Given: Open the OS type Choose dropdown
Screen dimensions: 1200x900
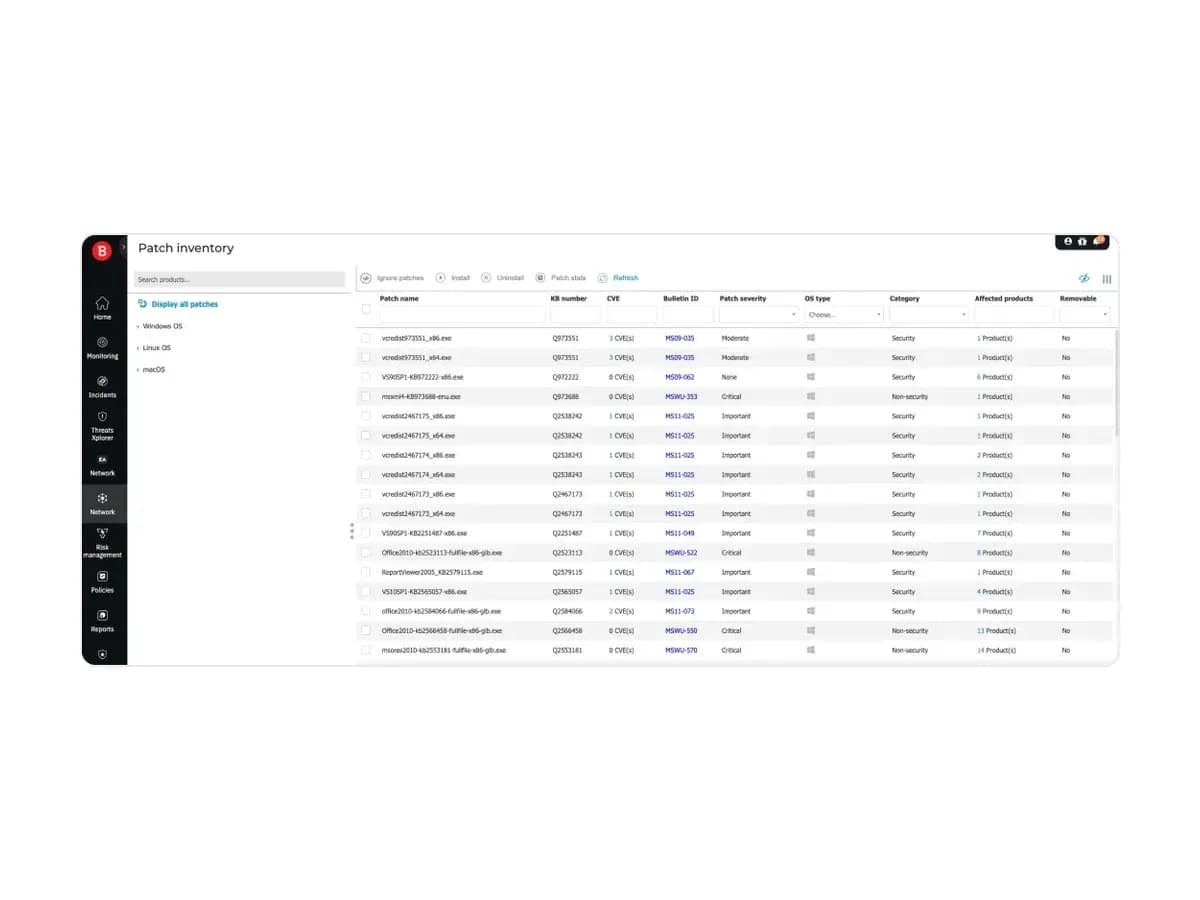Looking at the screenshot, I should (x=844, y=315).
